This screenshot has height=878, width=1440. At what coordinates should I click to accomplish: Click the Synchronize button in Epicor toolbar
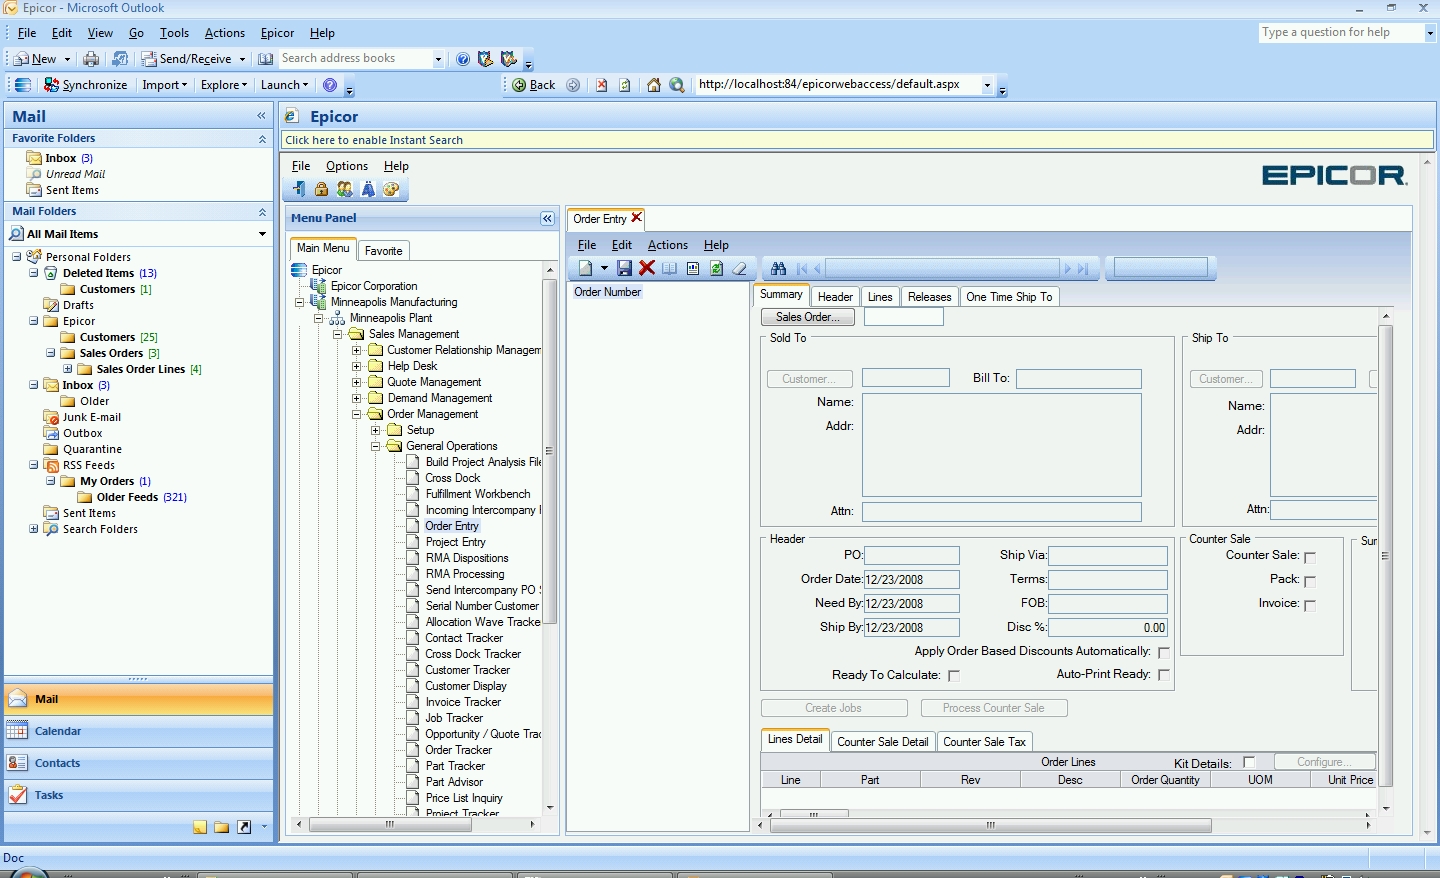coord(85,85)
